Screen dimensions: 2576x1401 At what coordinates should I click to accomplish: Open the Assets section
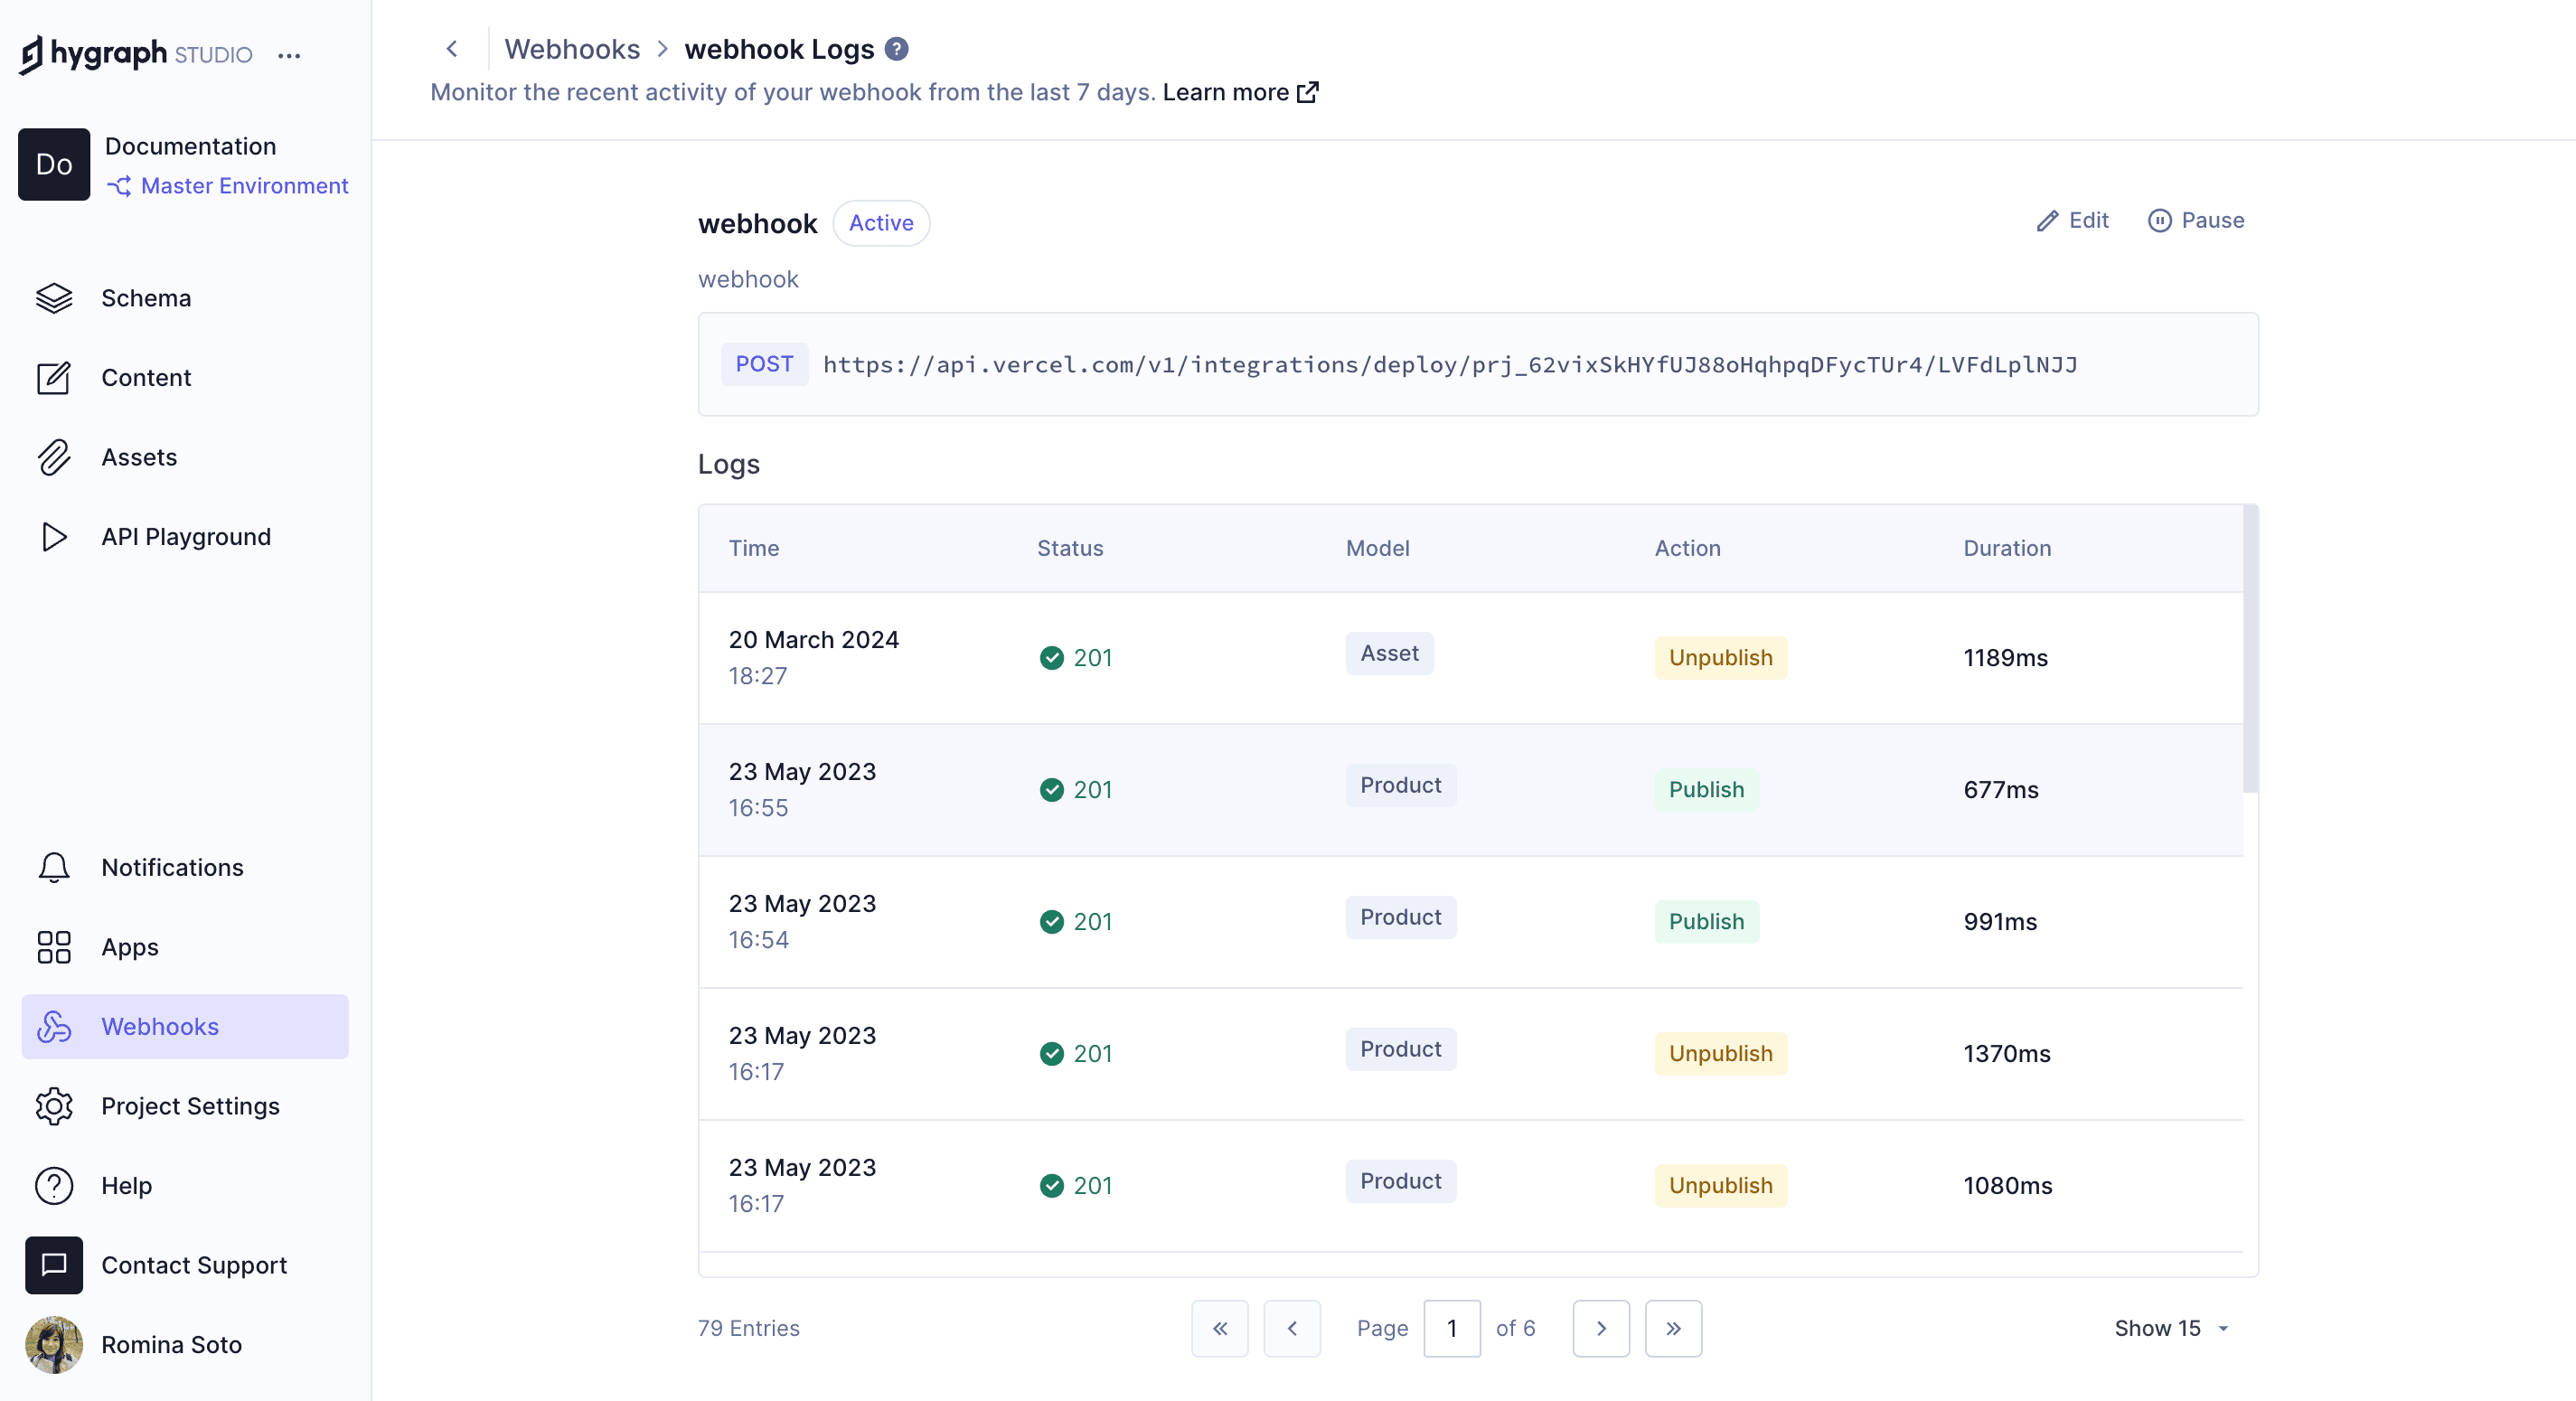139,457
